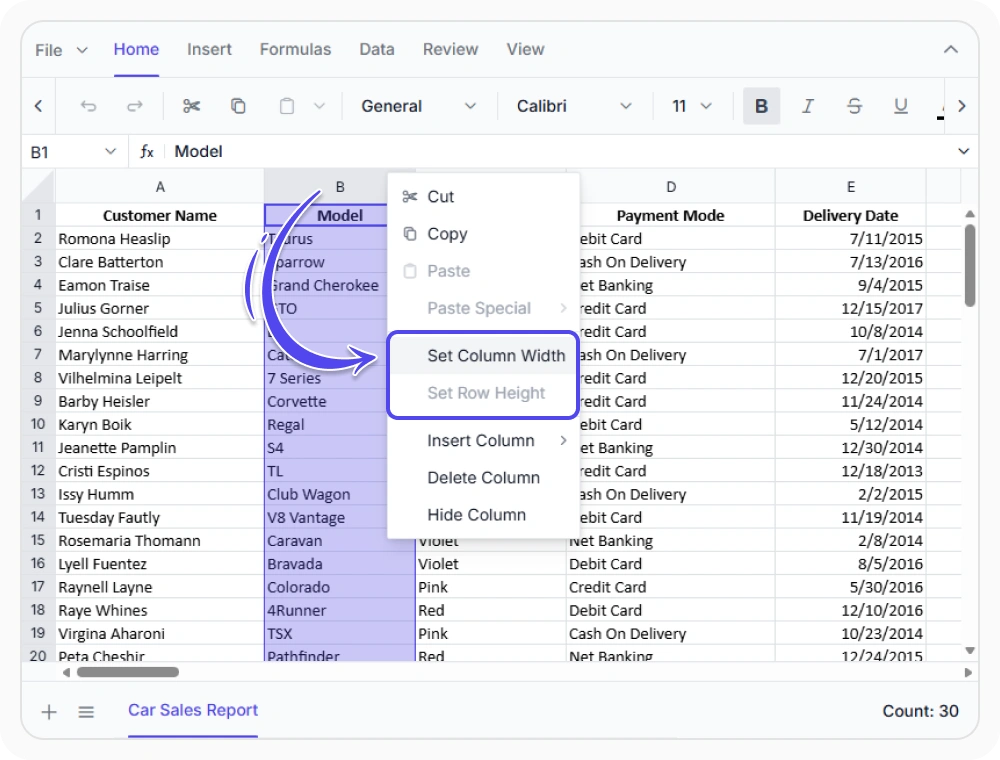Choose Hide Column from context menu

483,515
